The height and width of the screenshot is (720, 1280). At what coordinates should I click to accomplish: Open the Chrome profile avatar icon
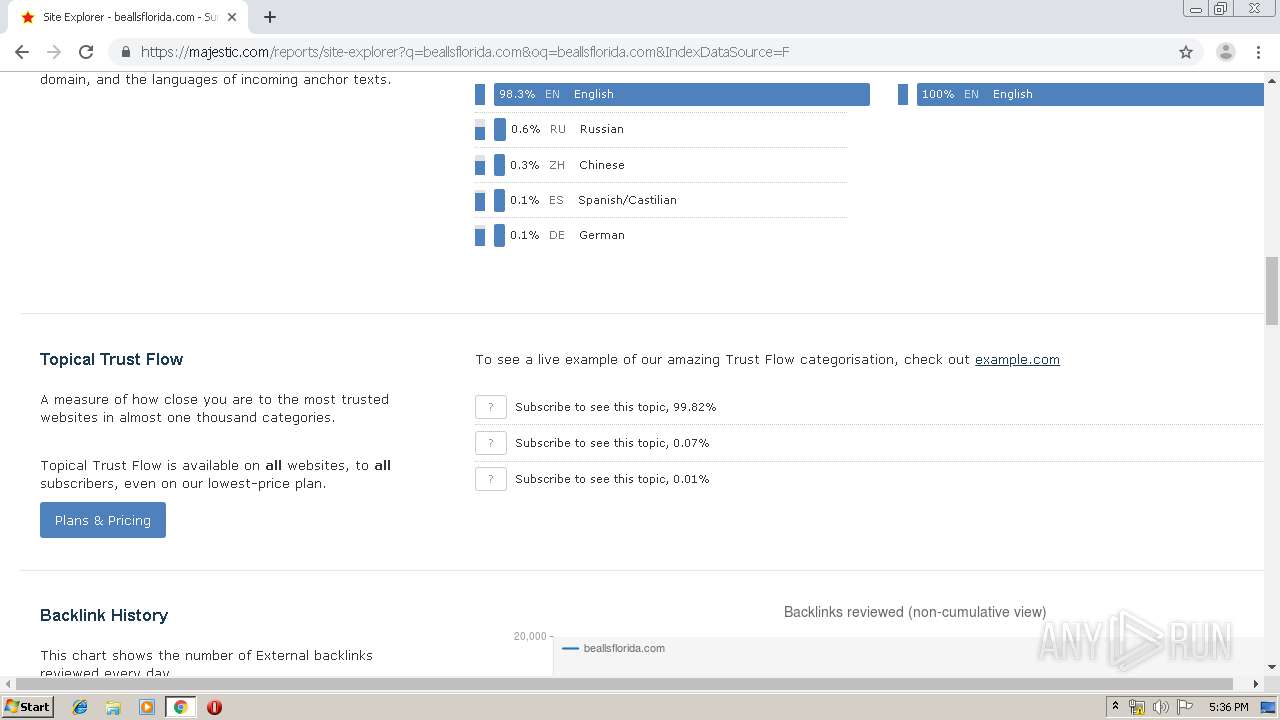pos(1226,52)
